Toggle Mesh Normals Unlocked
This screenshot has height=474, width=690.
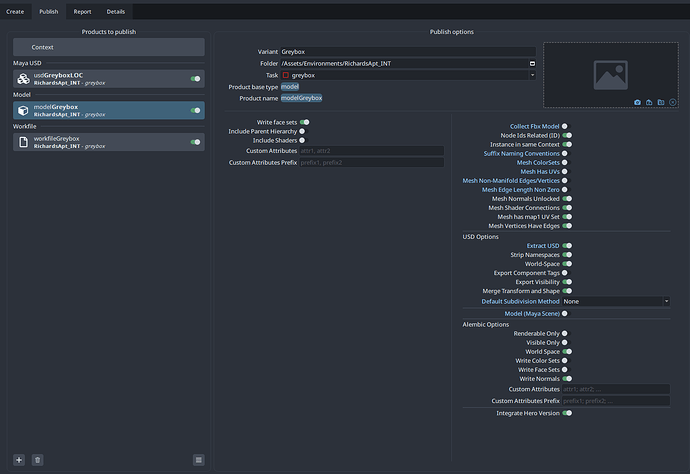click(x=567, y=199)
